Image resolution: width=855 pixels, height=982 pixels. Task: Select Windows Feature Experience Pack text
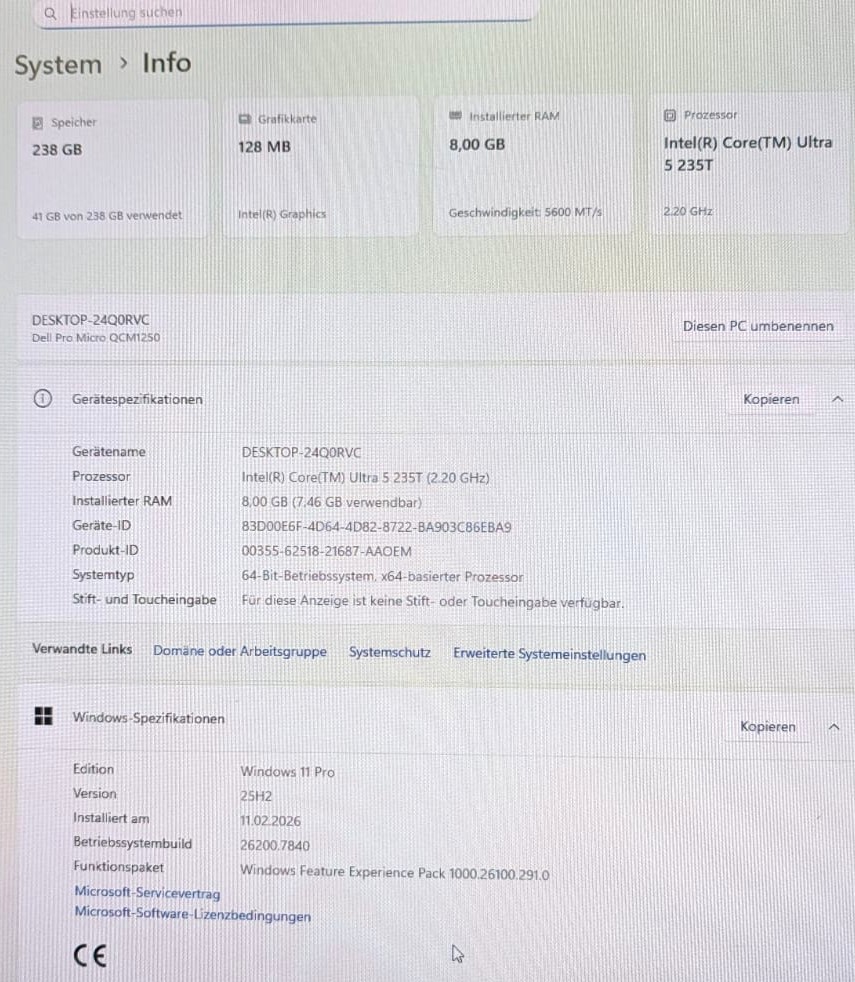(395, 872)
